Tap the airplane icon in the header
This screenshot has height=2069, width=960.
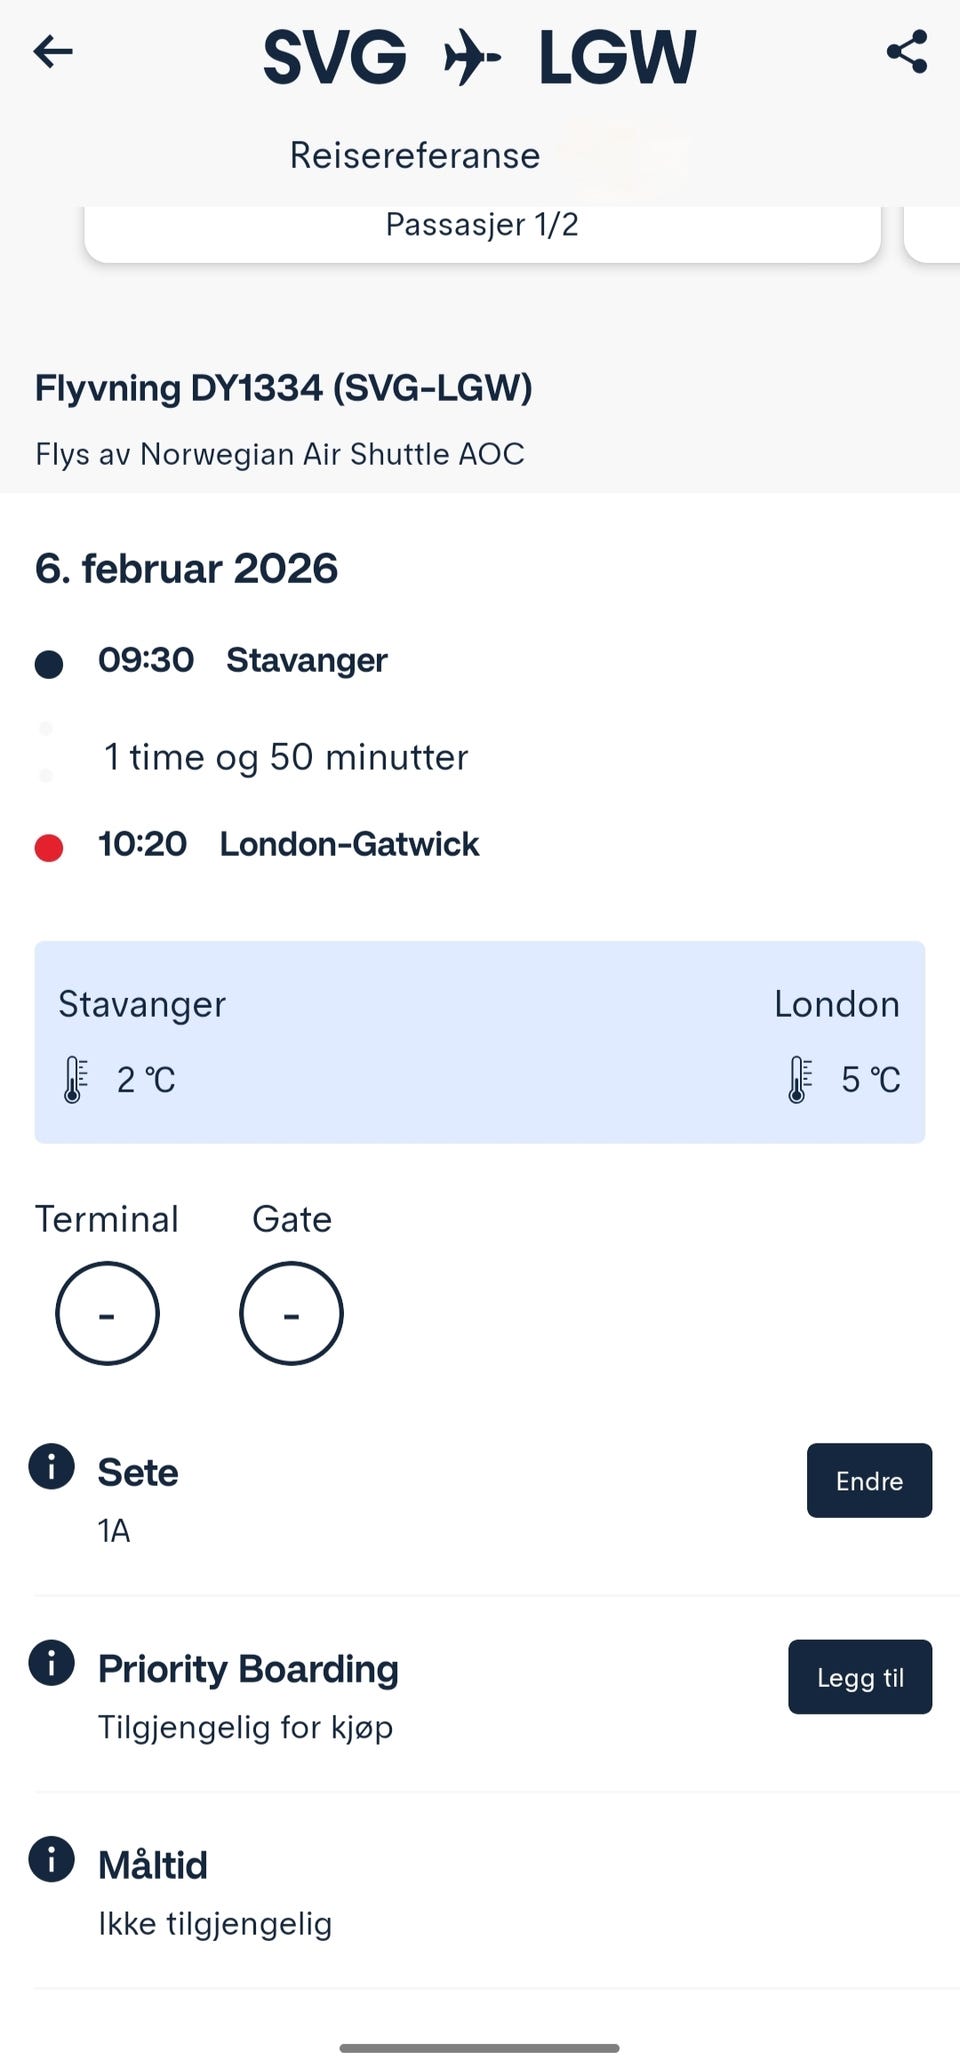tap(472, 57)
